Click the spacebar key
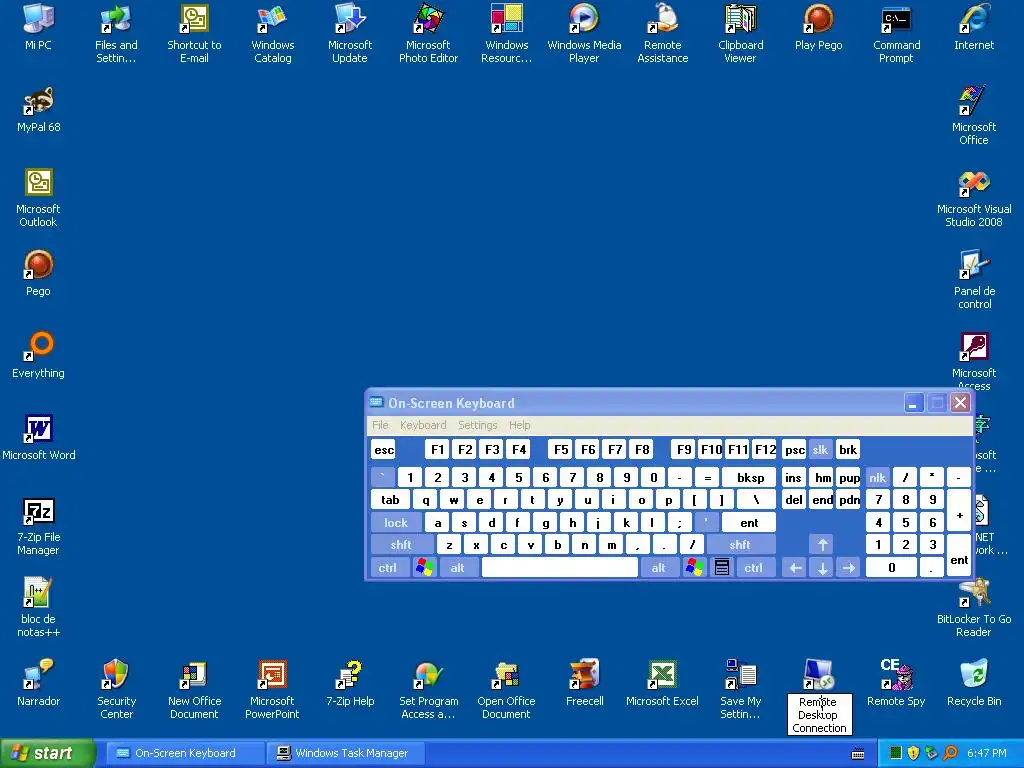Viewport: 1024px width, 768px height. pyautogui.click(x=560, y=568)
